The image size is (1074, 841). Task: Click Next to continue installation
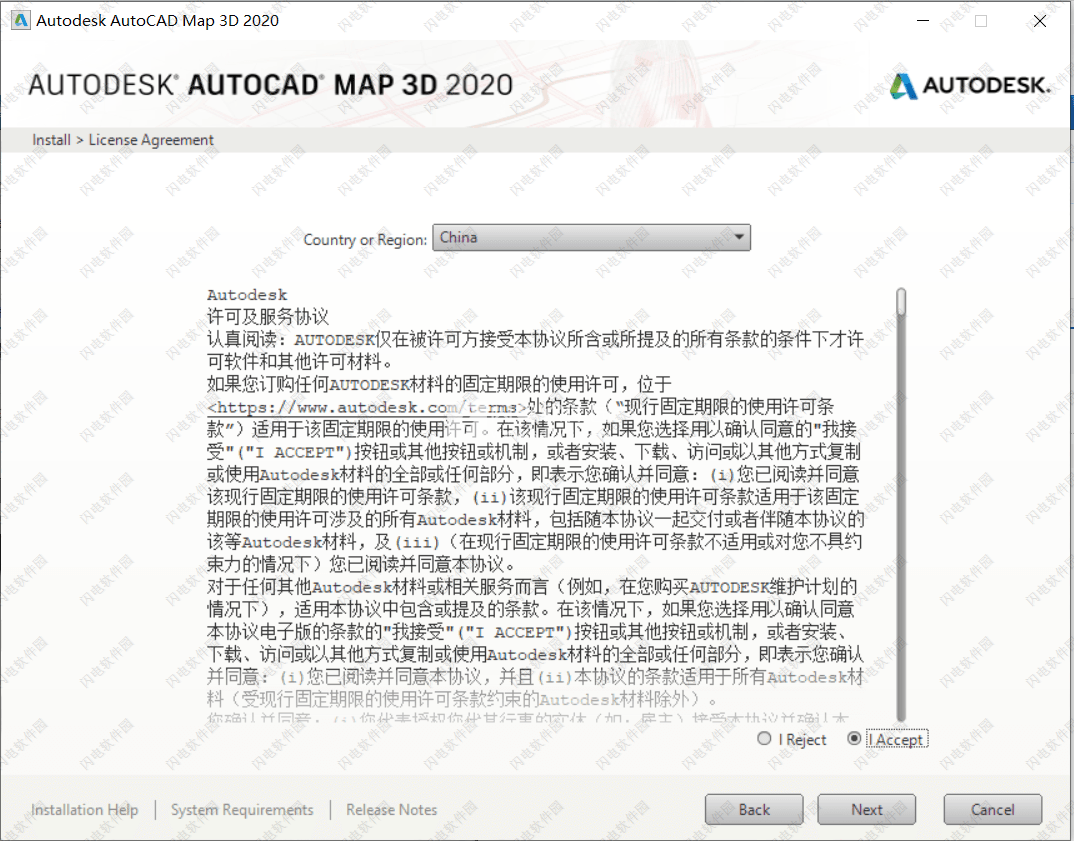(x=866, y=809)
